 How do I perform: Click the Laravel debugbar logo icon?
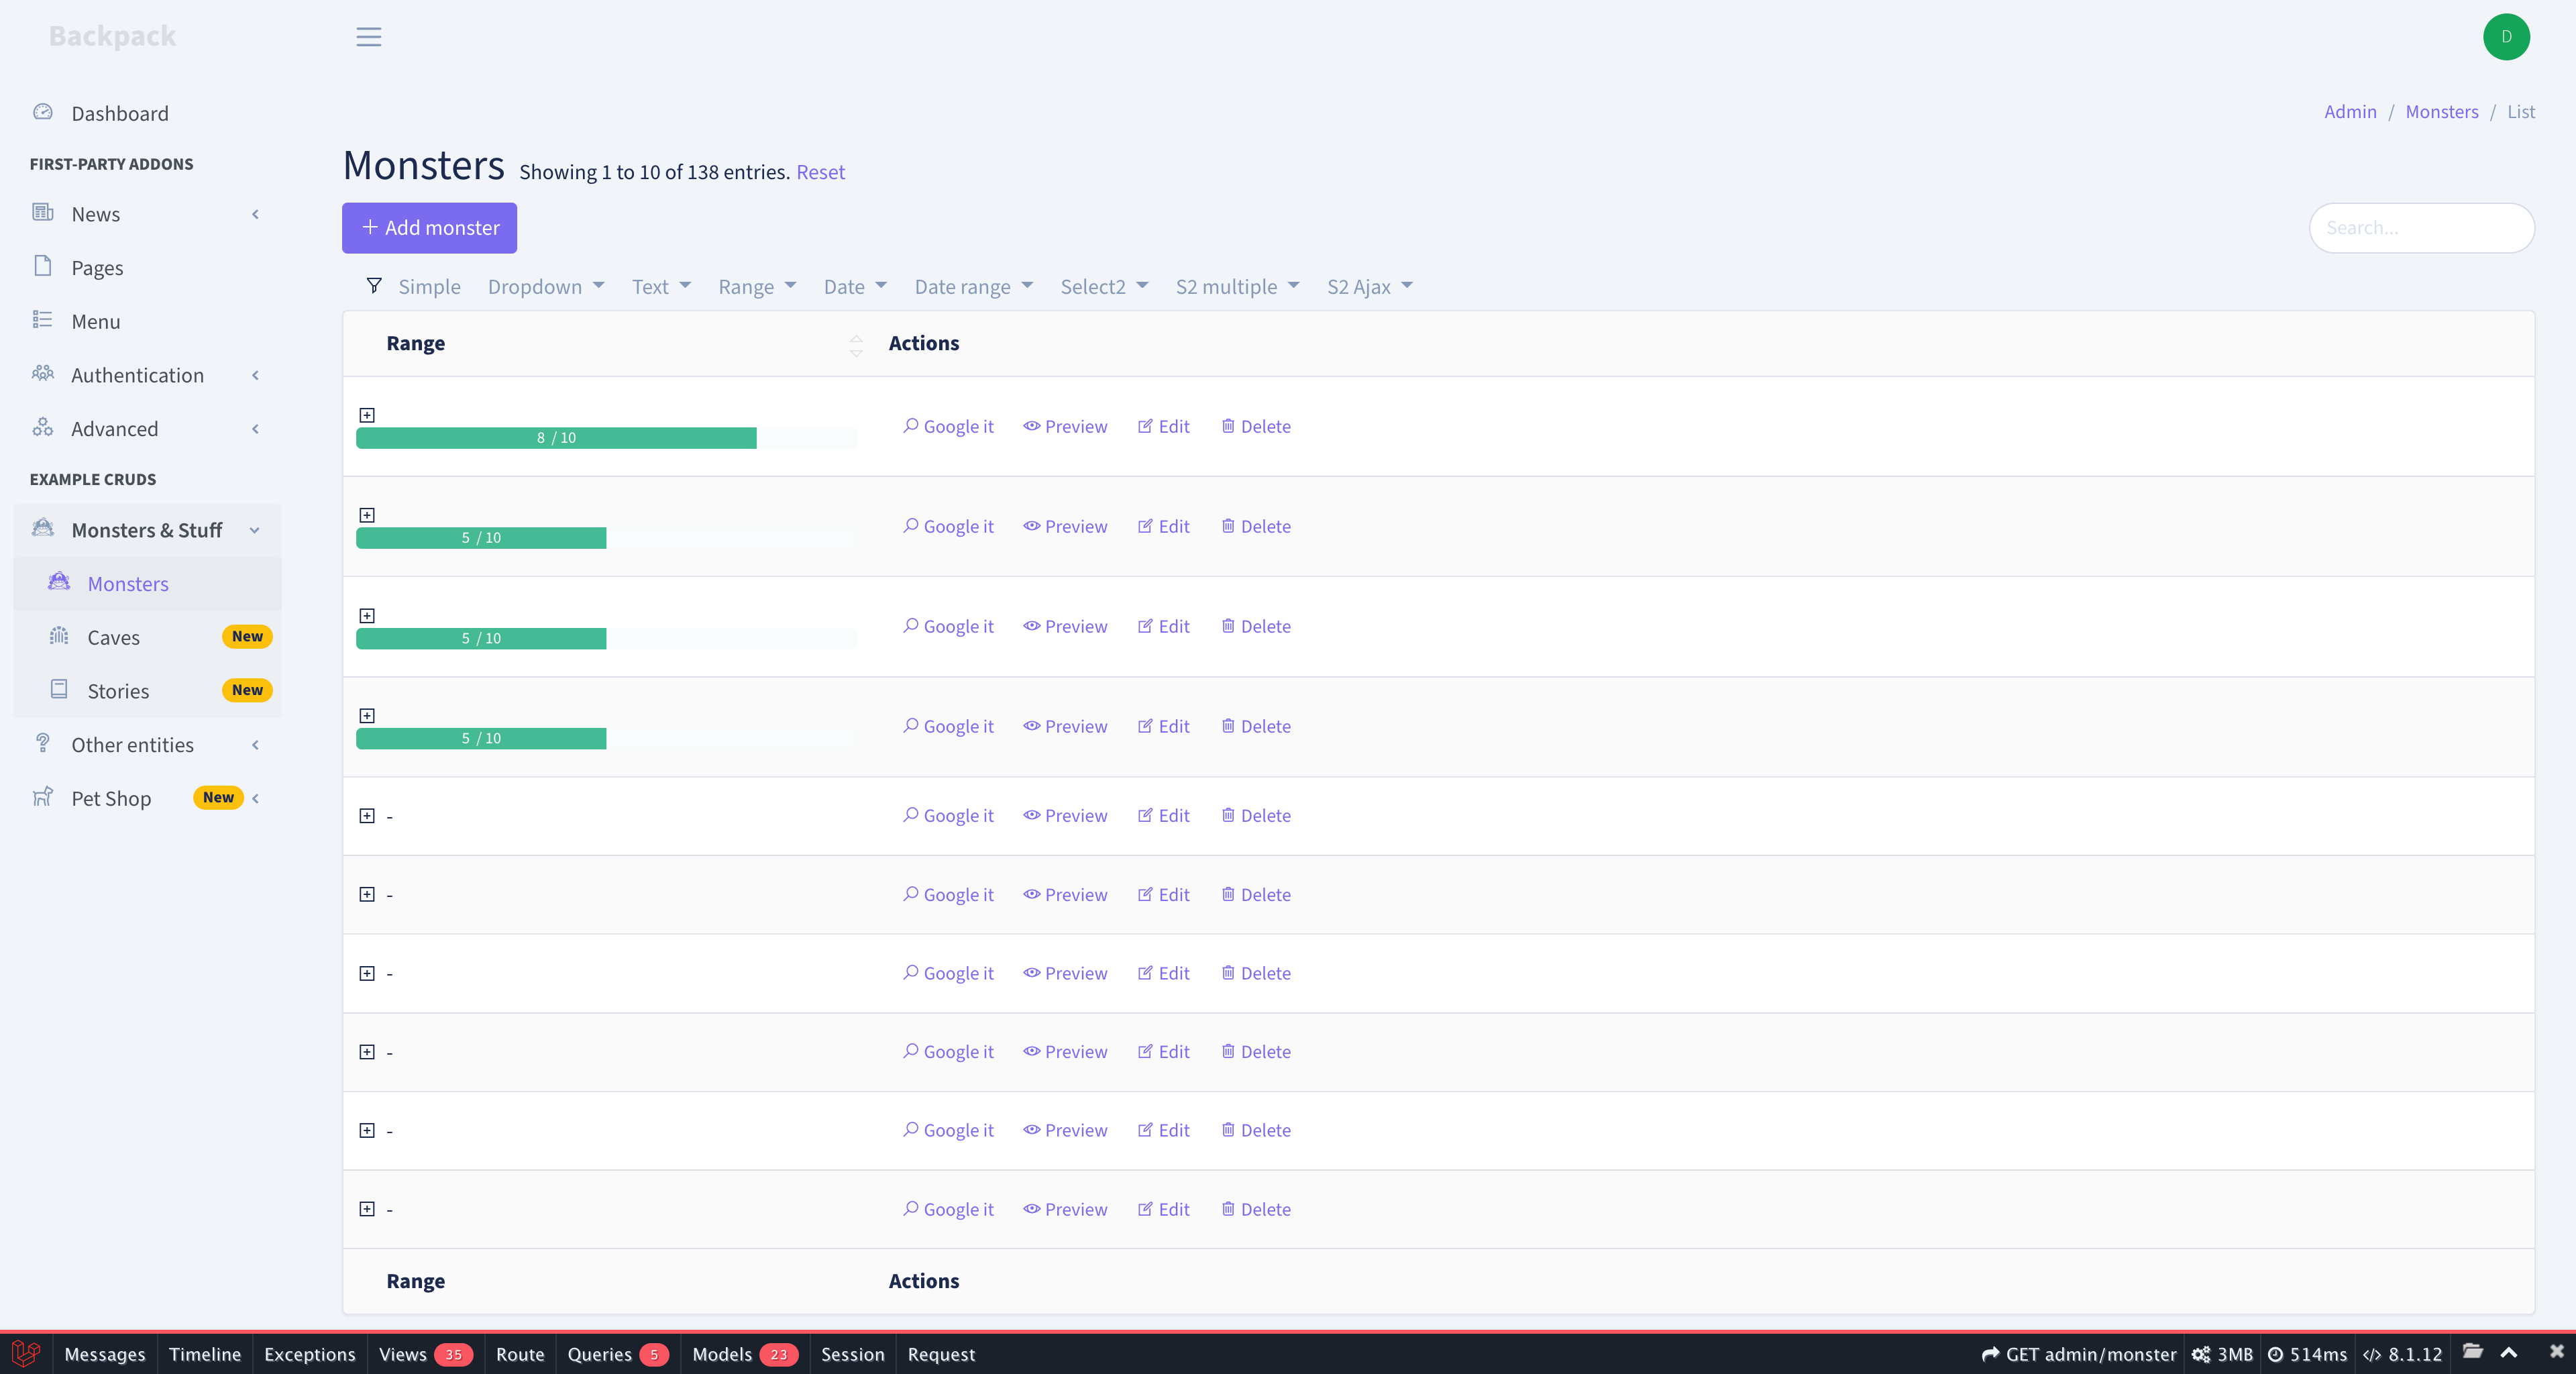coord(26,1353)
